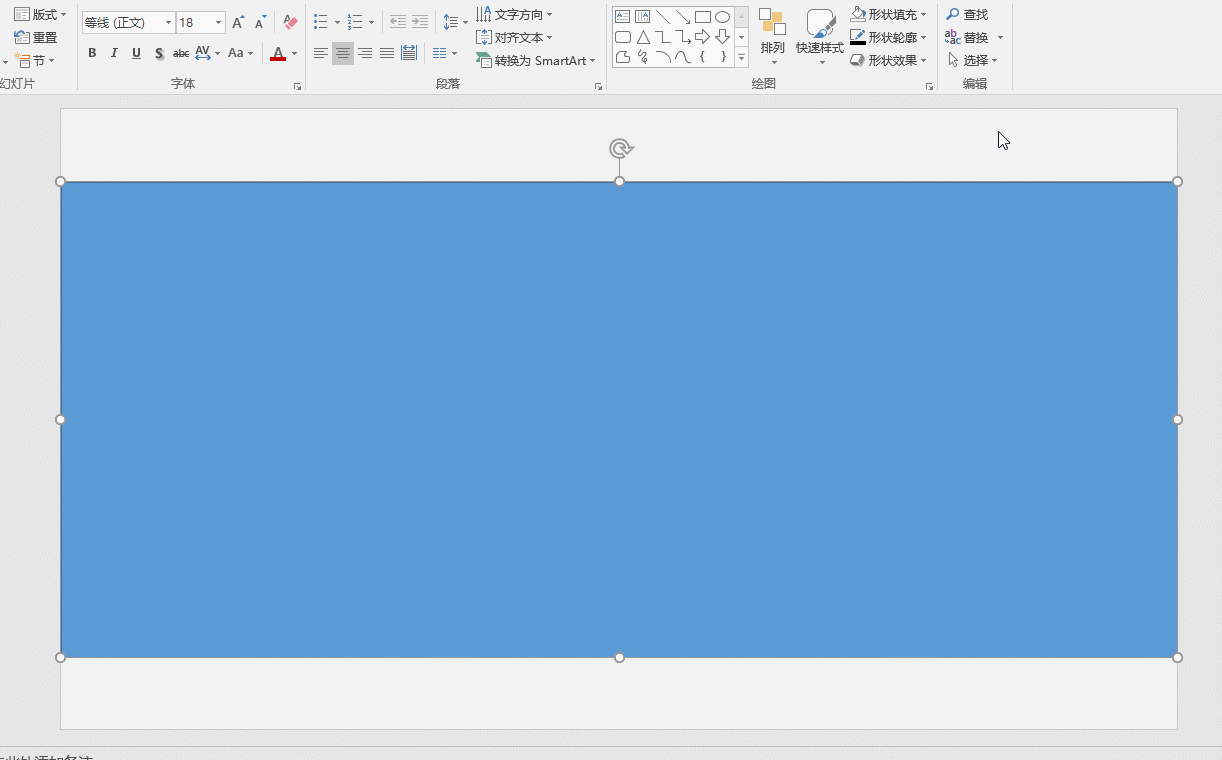
Task: Open the 文字方向 text direction menu
Action: coord(514,14)
